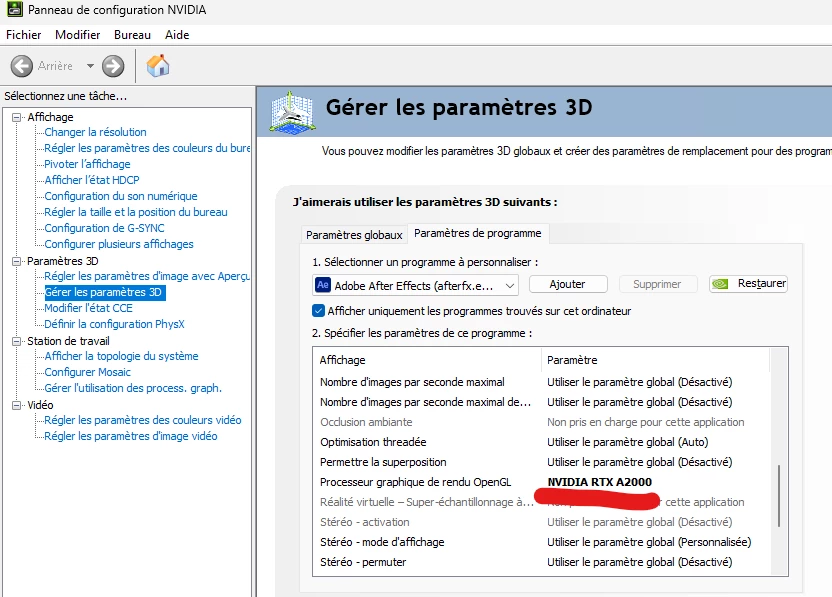Switch to Paramètres globaux tab
The height and width of the screenshot is (597, 832).
[354, 235]
